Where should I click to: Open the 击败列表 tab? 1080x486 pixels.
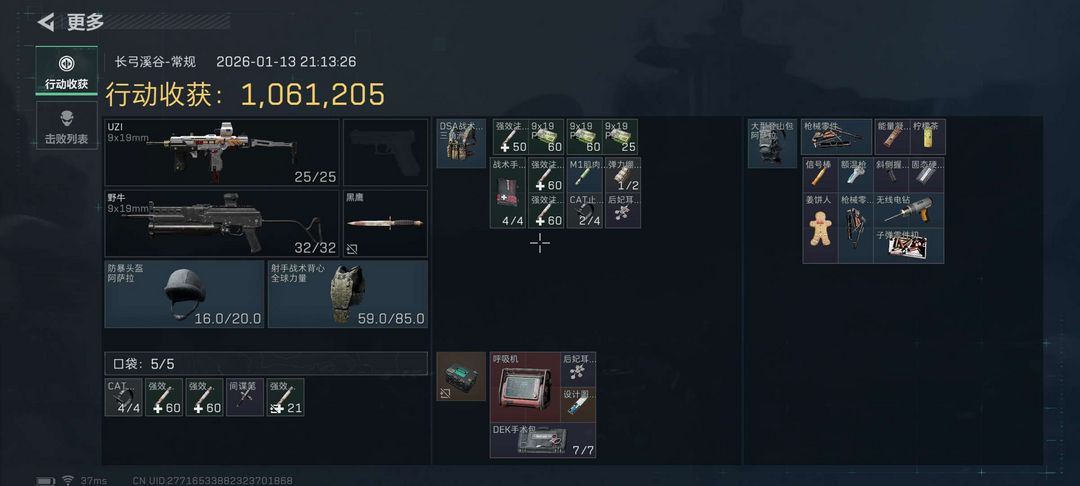(x=67, y=125)
